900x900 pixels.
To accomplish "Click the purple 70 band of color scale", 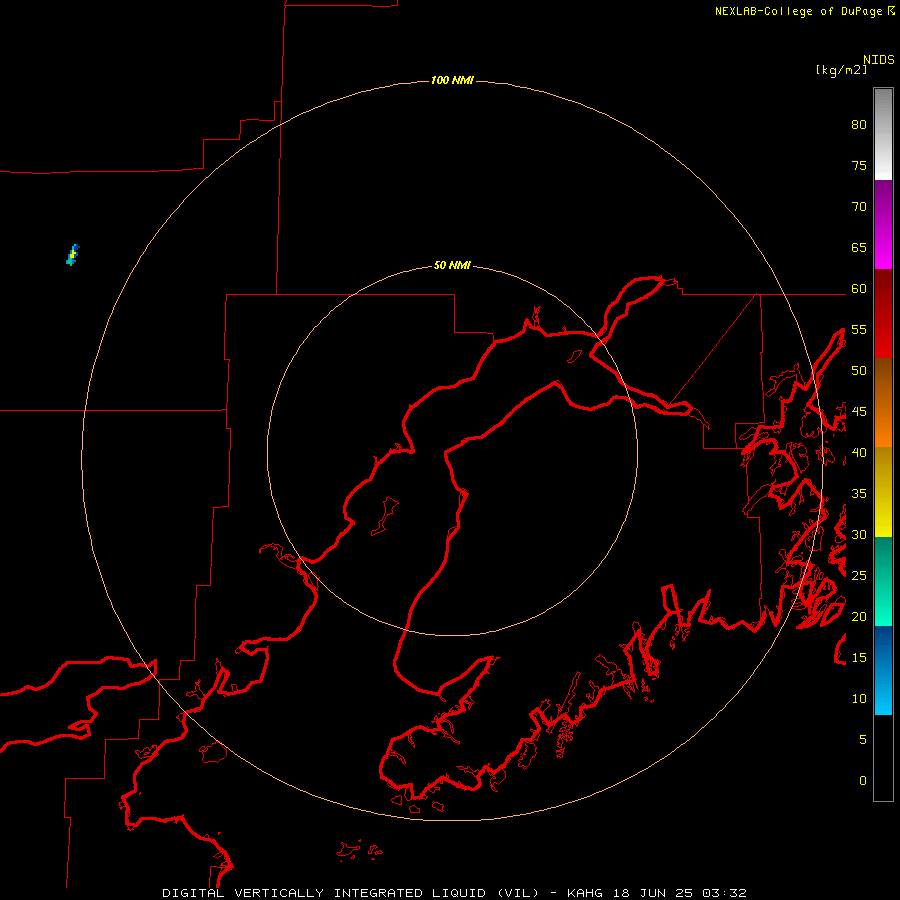I will pyautogui.click(x=883, y=204).
